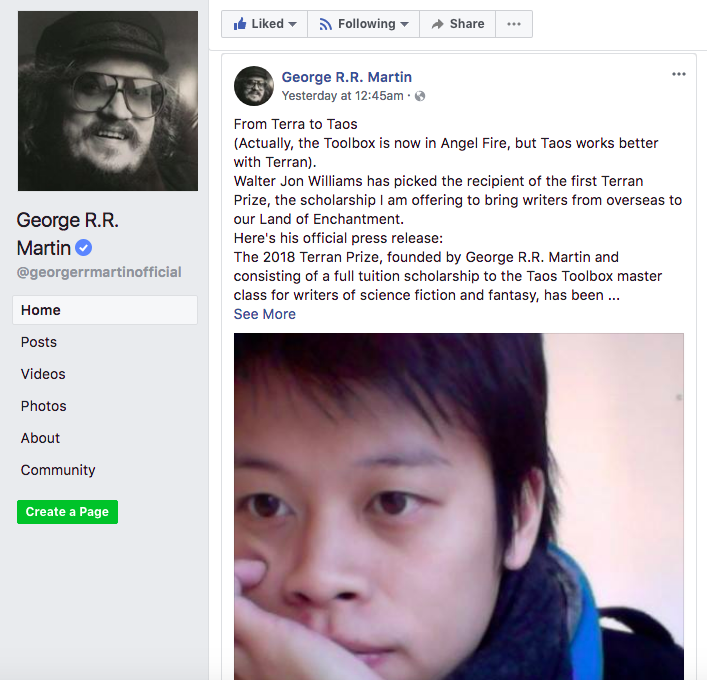Click the Share arrow icon
This screenshot has height=680, width=707.
[437, 24]
